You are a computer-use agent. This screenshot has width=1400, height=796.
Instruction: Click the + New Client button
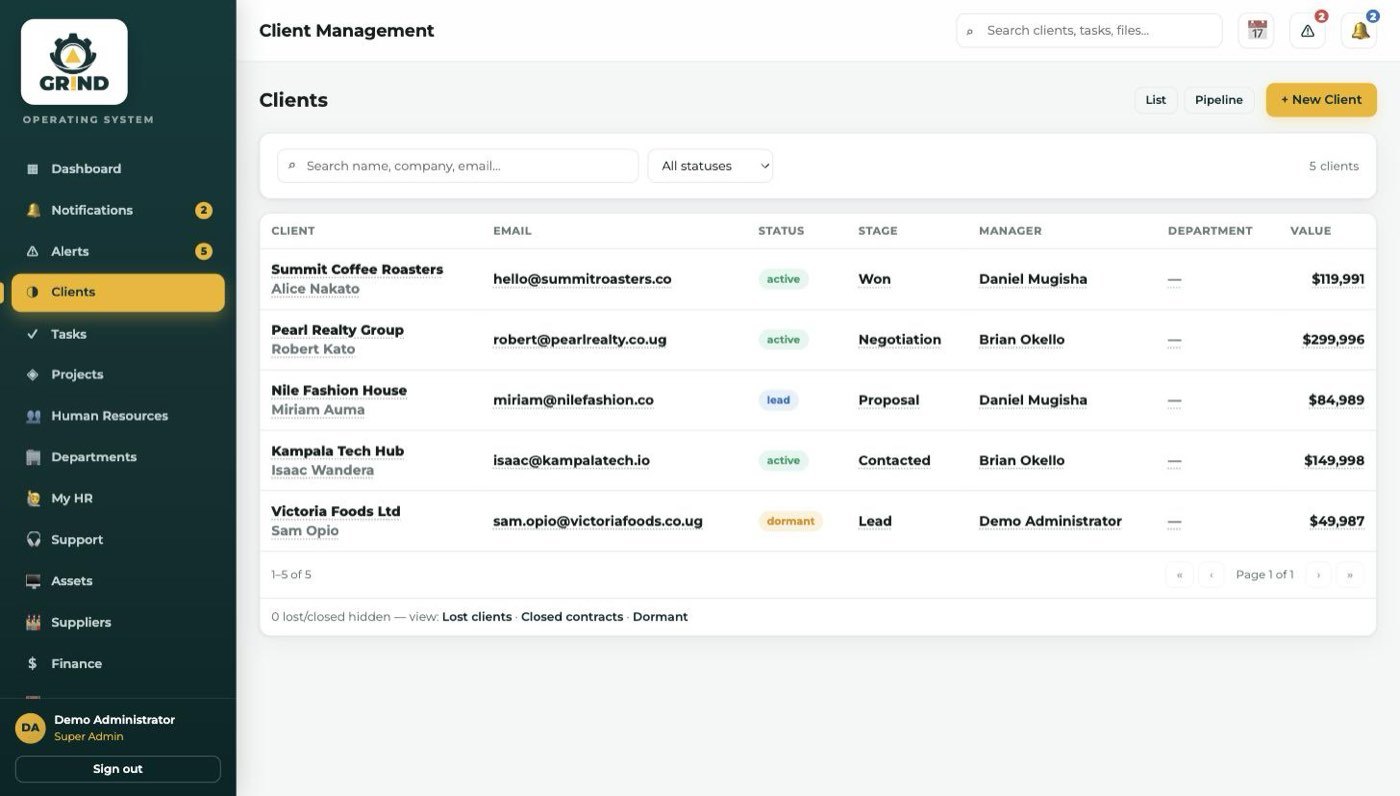click(x=1321, y=100)
